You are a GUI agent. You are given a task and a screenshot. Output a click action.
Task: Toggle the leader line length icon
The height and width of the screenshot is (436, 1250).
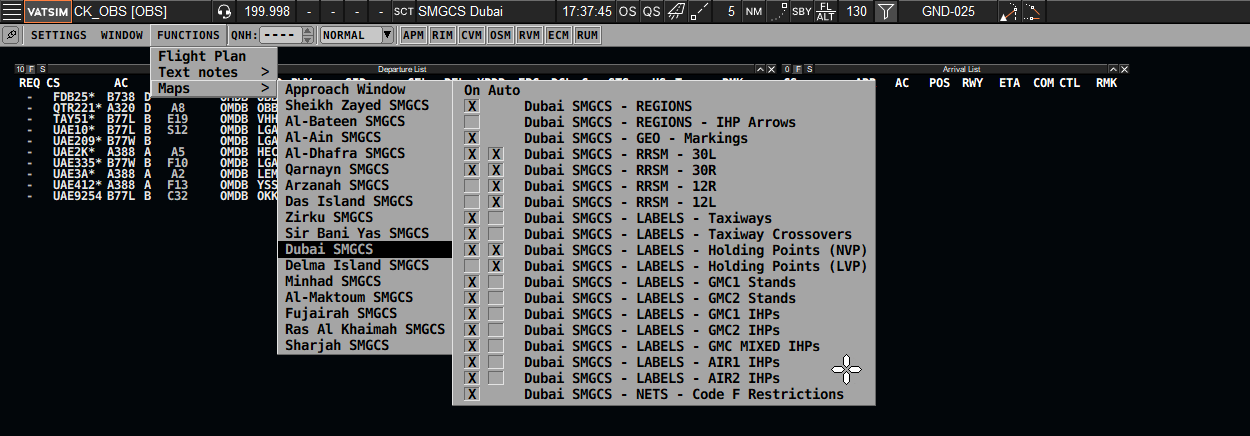701,11
